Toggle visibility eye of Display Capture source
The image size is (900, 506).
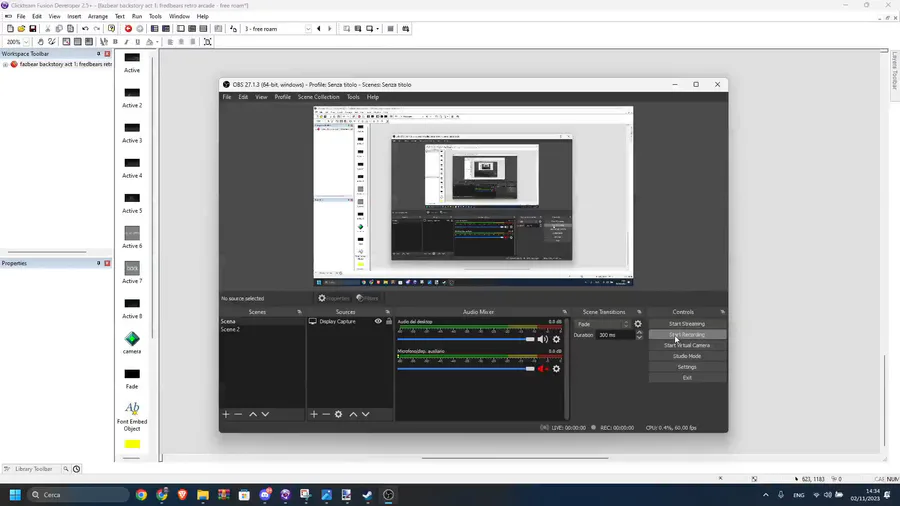378,321
